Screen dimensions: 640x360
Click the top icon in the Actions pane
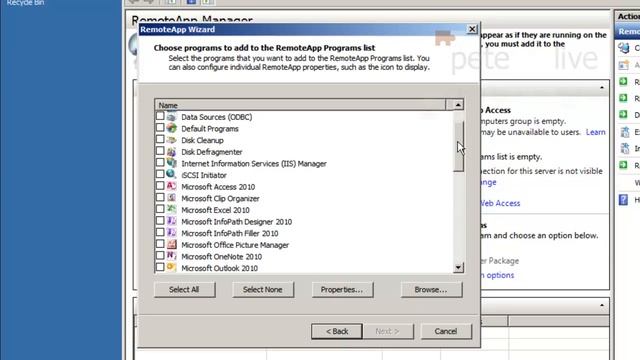[x=623, y=48]
